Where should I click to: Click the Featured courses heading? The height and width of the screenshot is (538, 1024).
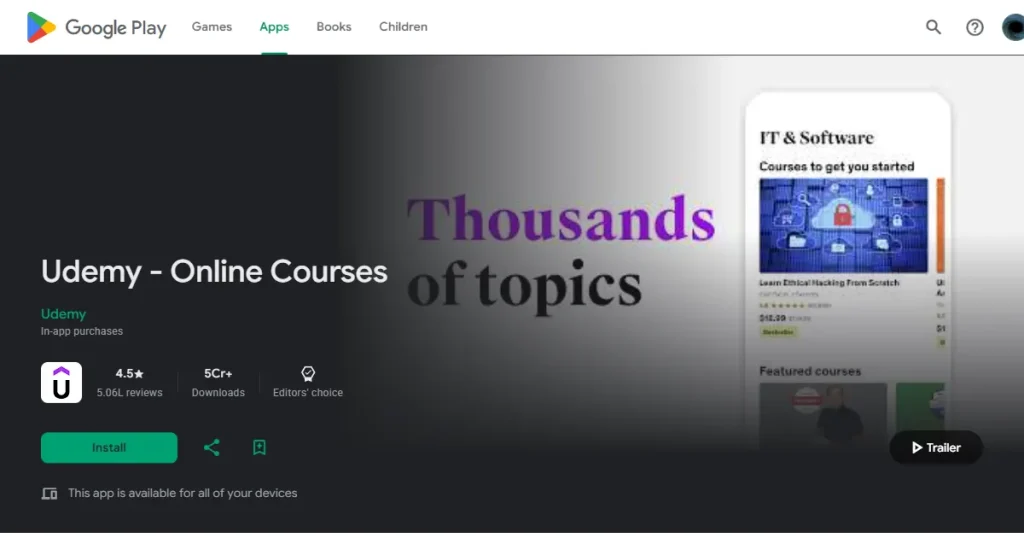810,371
